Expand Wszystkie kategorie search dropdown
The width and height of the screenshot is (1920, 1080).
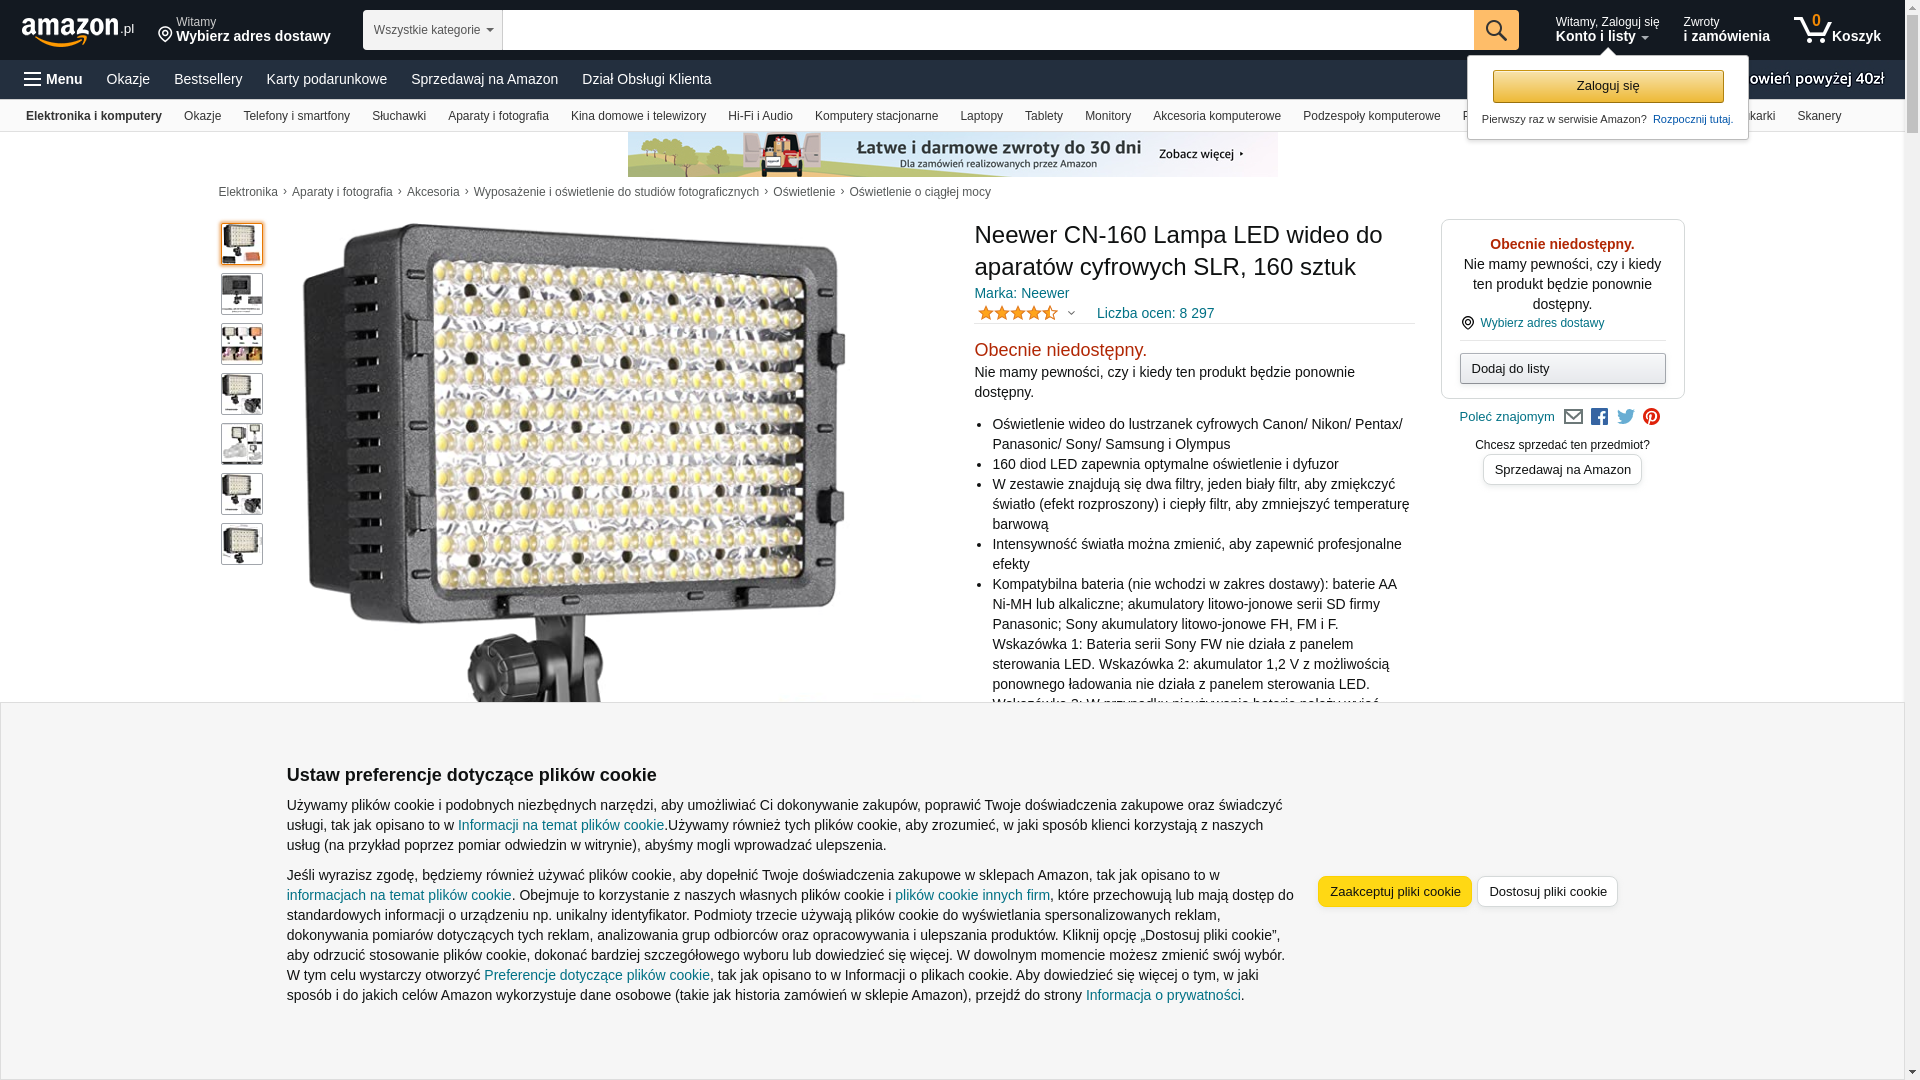(x=432, y=30)
